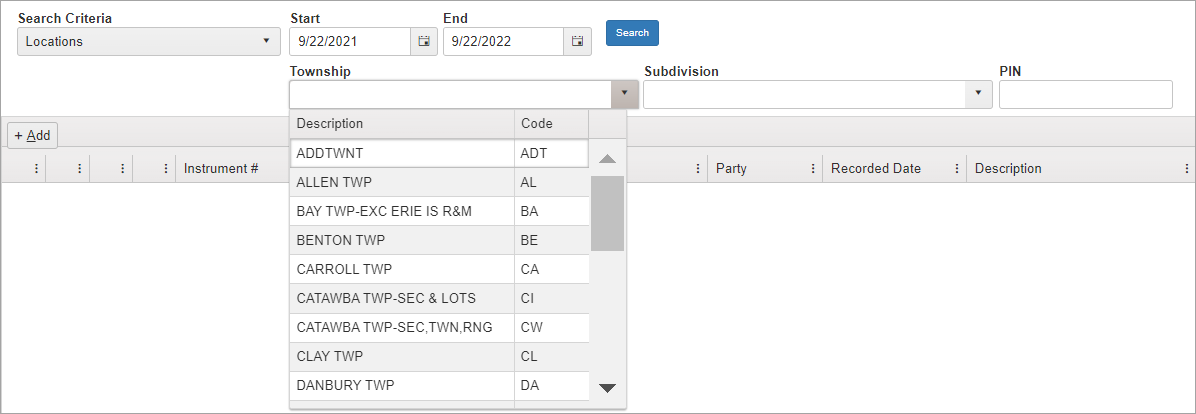Select ALLEN TWP from township list
The width and height of the screenshot is (1196, 414).
click(x=401, y=183)
